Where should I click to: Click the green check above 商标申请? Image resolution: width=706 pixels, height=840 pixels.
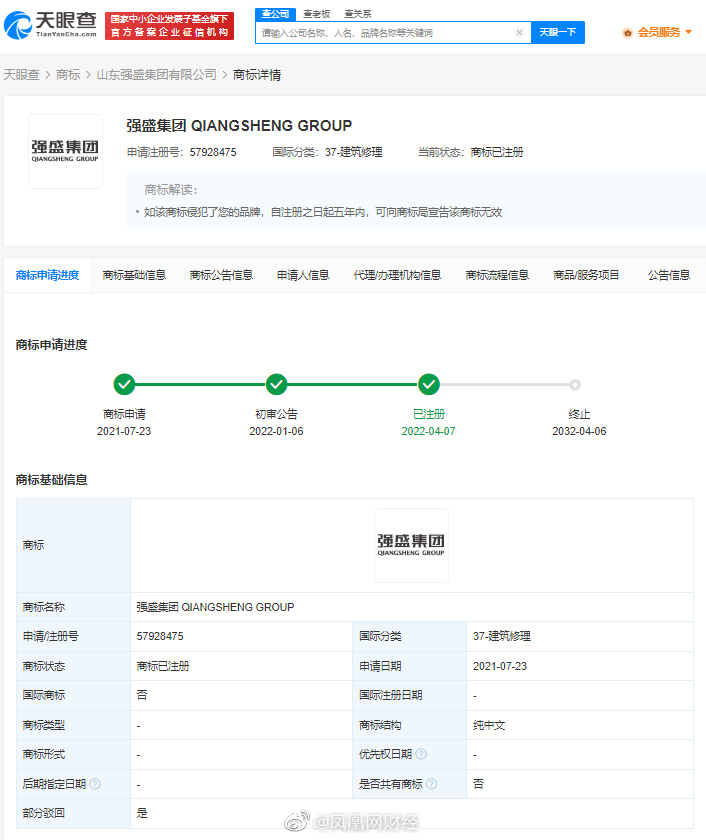point(124,384)
